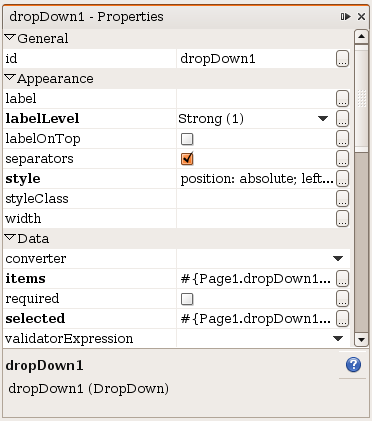Click the scrollbar down arrow

point(361,340)
